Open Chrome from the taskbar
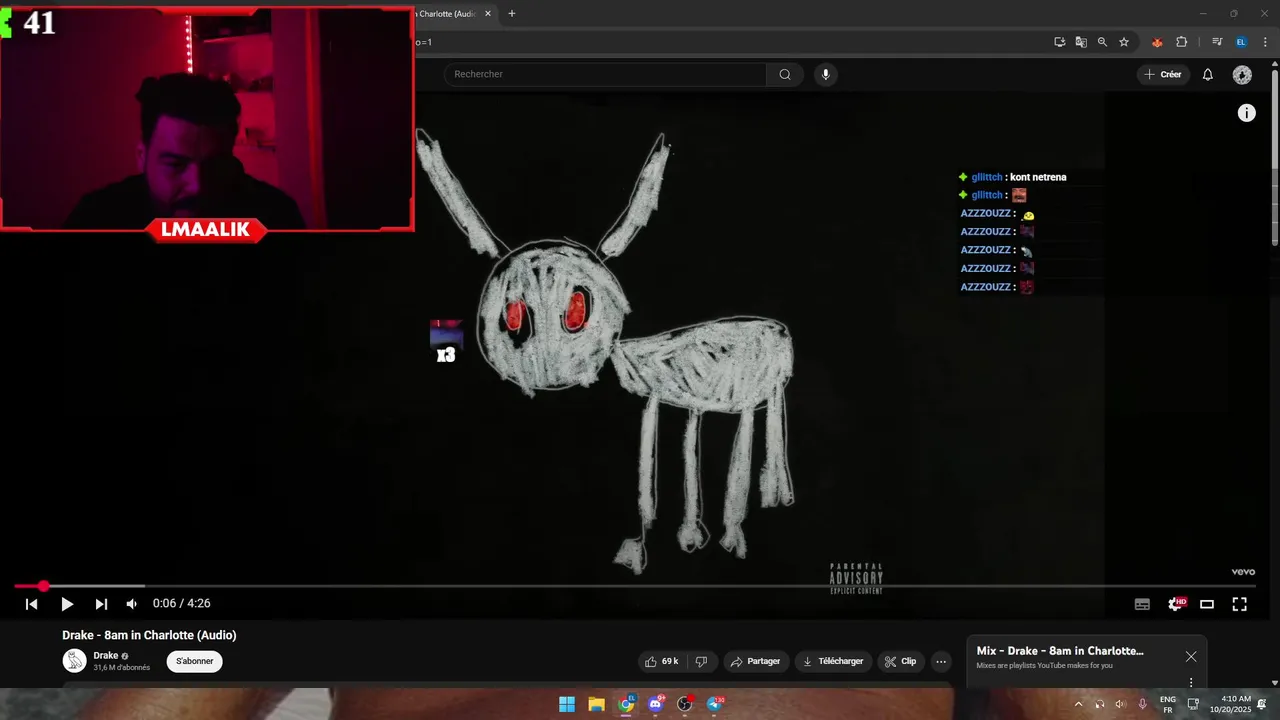 pos(626,704)
